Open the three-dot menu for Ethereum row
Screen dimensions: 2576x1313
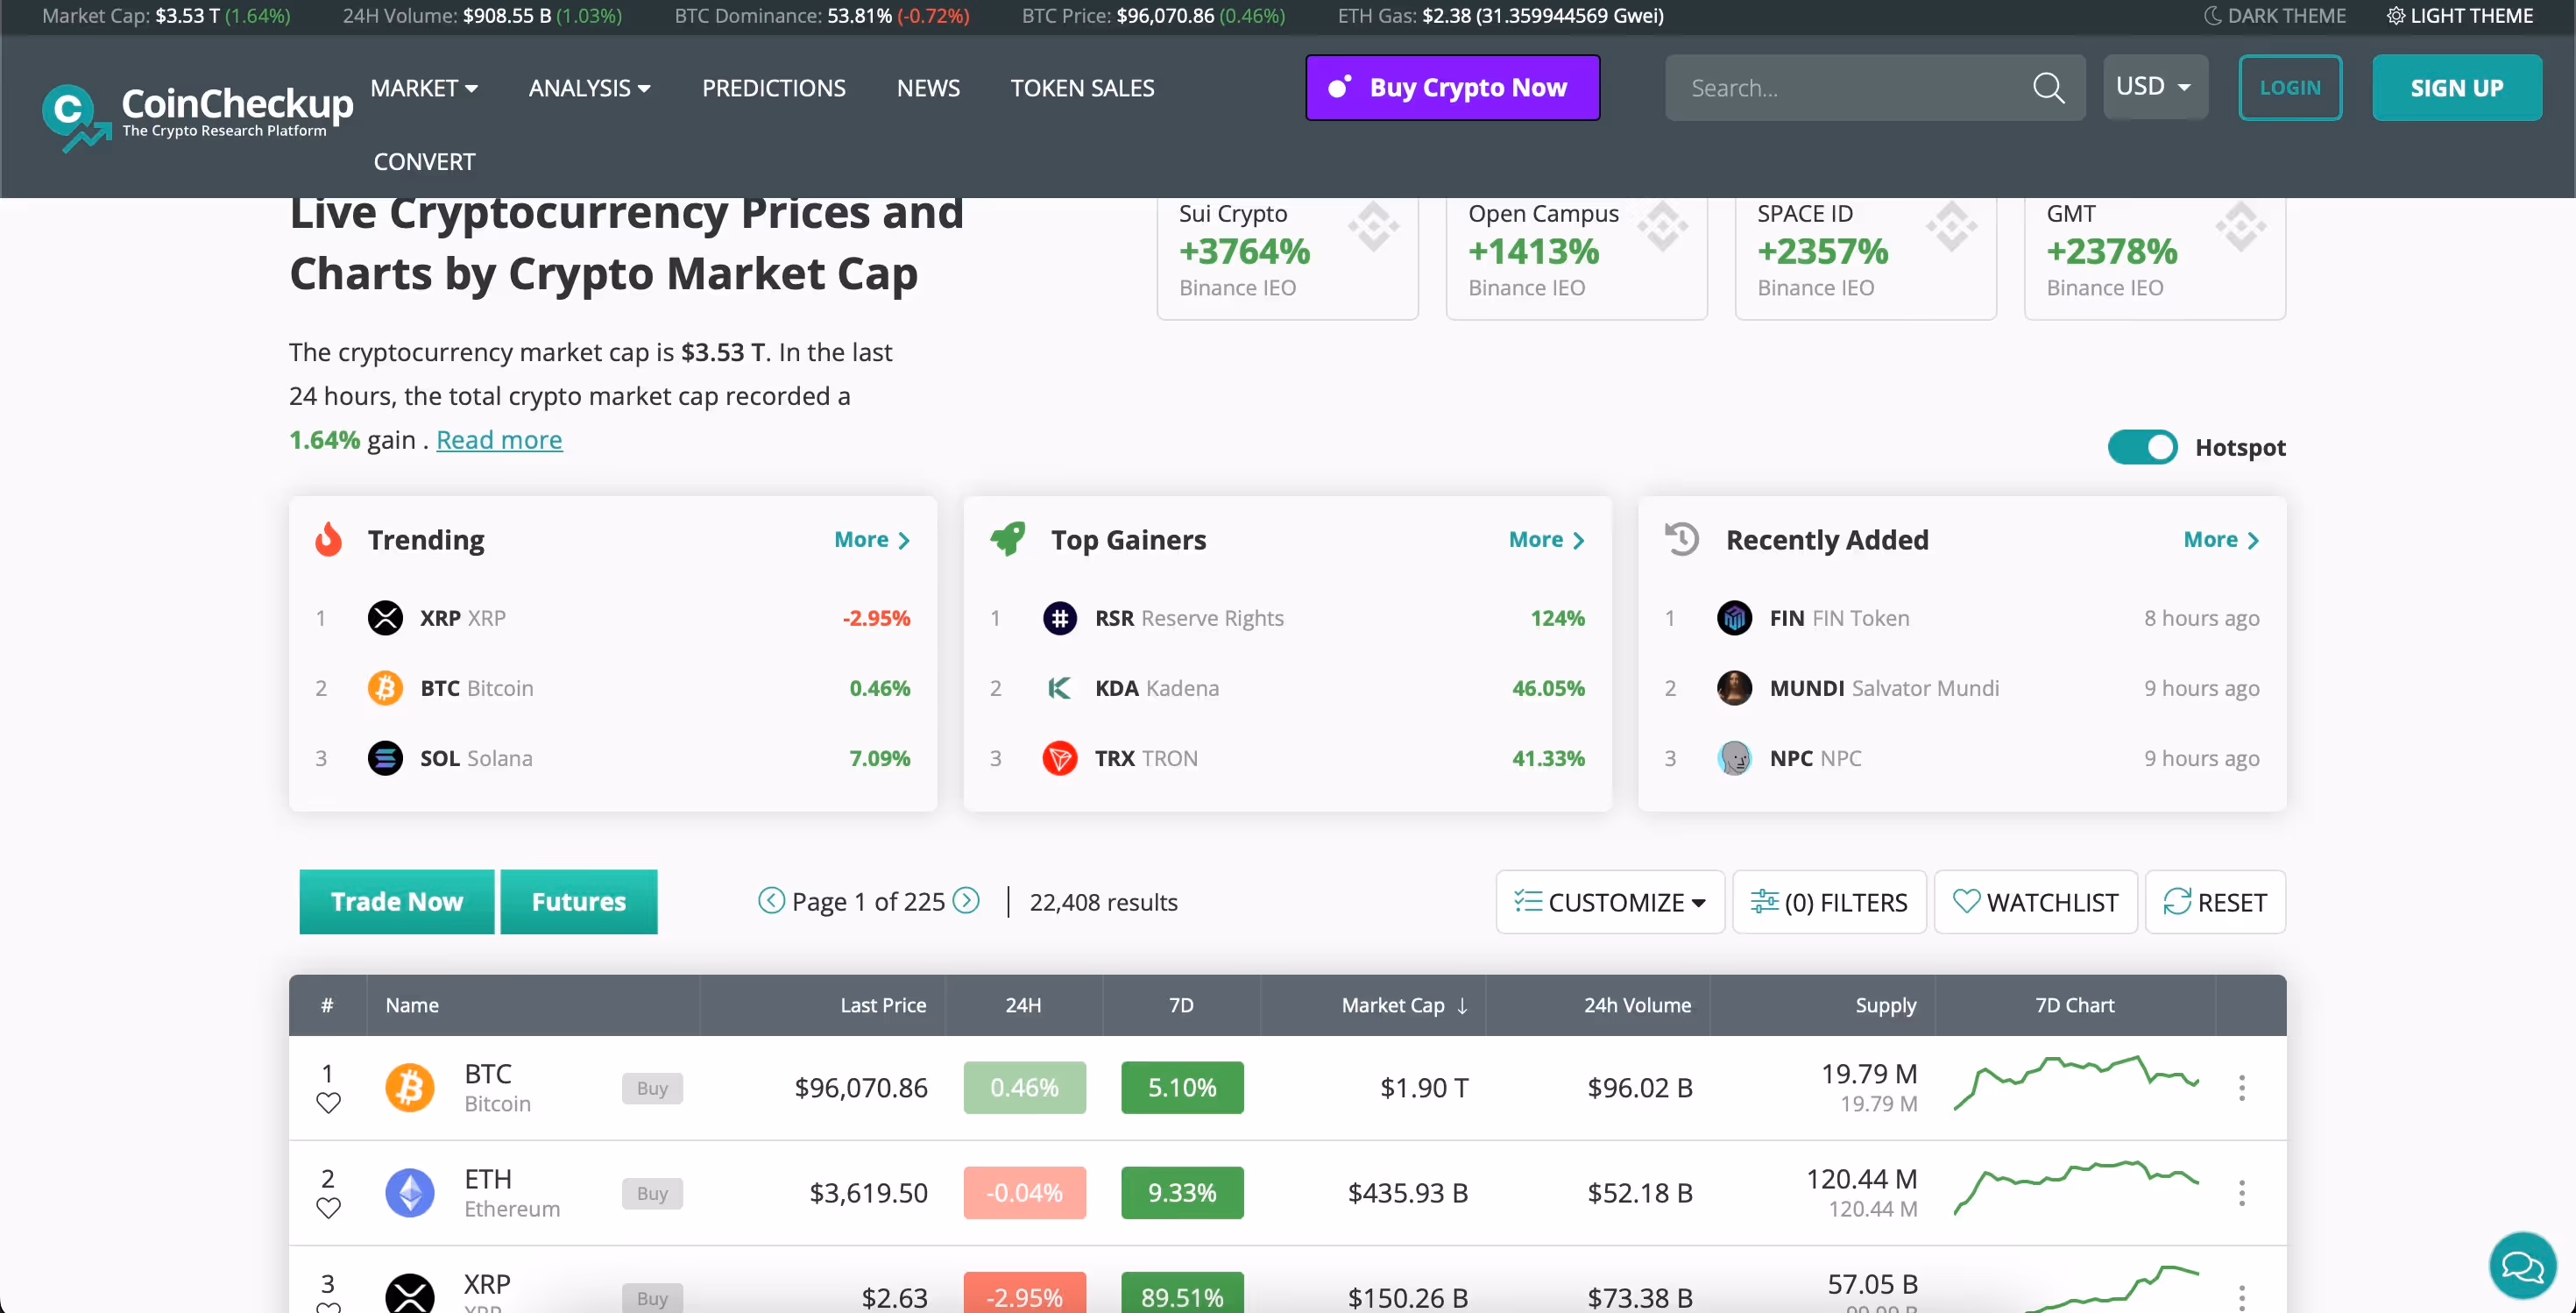2242,1193
